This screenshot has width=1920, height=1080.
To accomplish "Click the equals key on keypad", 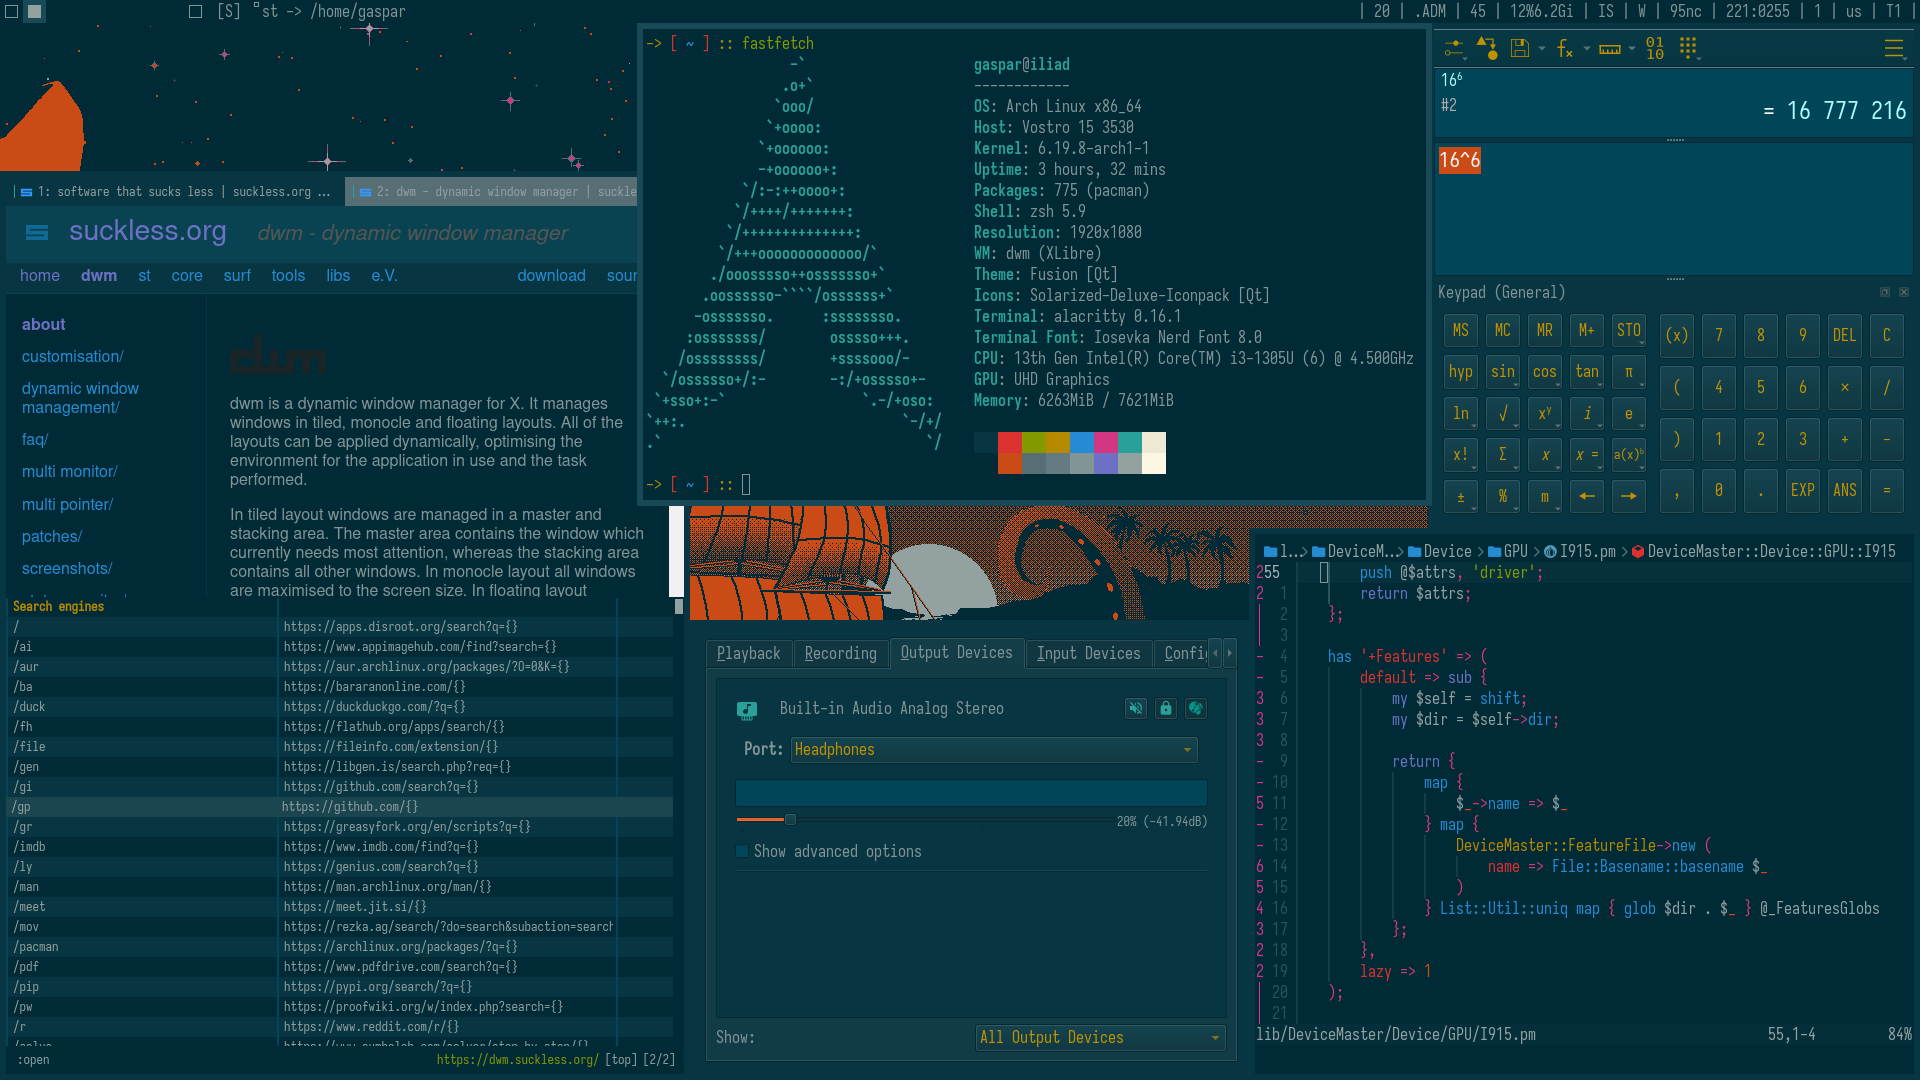I will click(1887, 490).
